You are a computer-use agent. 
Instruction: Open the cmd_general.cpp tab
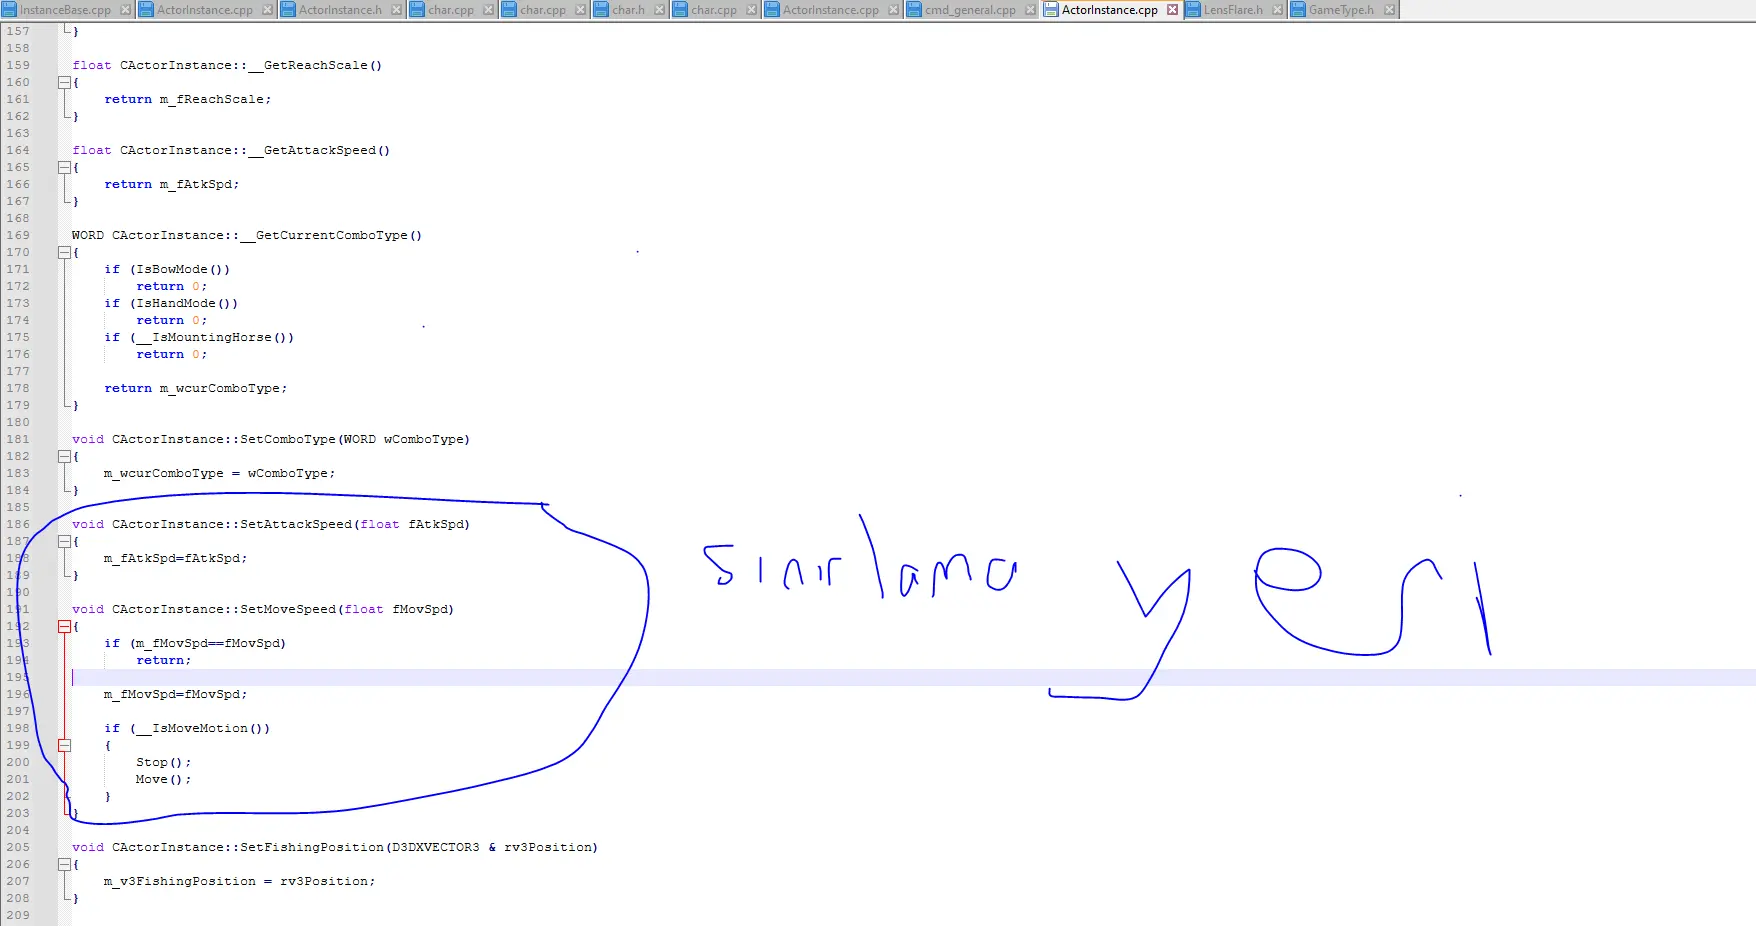coord(969,10)
